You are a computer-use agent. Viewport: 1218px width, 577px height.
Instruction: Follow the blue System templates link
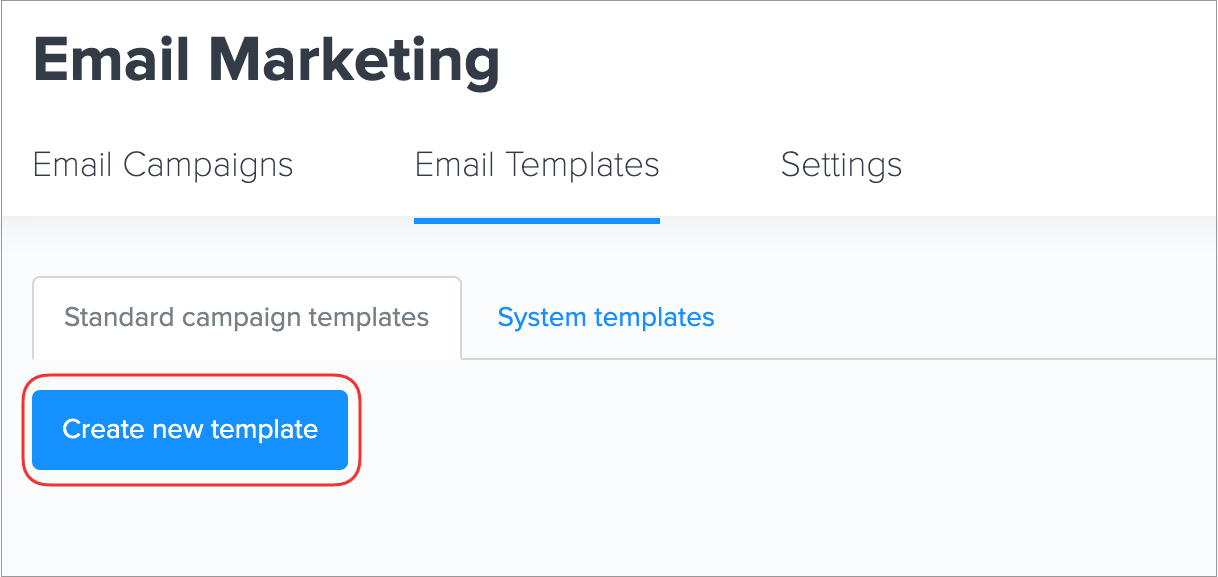606,318
